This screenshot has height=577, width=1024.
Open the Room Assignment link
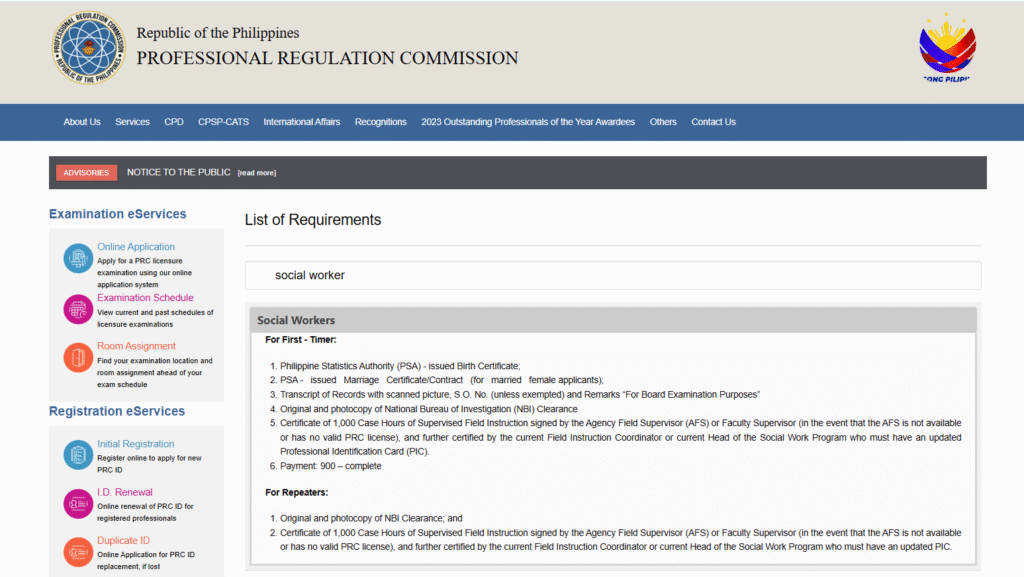[136, 346]
